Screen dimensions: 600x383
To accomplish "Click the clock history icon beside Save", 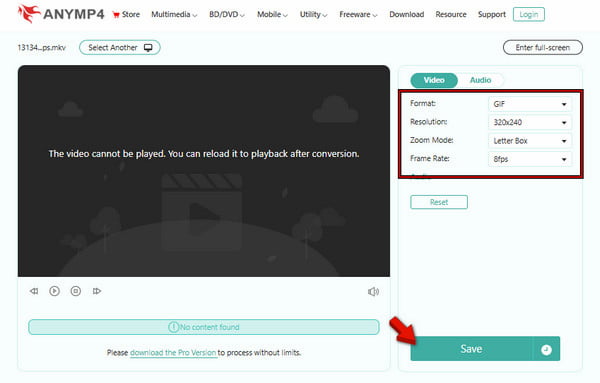I will coord(546,349).
